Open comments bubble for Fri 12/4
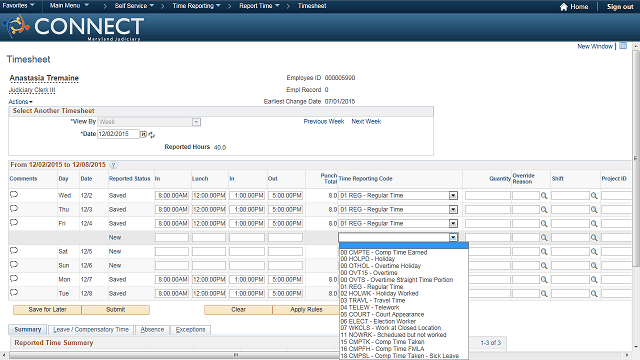640x360 pixels. click(x=14, y=222)
